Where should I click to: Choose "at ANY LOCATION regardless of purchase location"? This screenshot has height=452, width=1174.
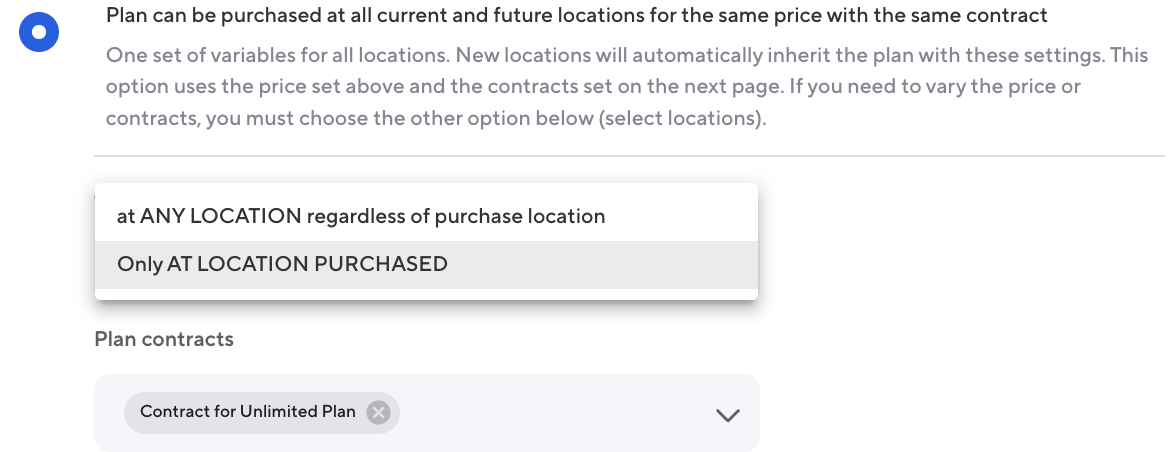click(x=361, y=216)
